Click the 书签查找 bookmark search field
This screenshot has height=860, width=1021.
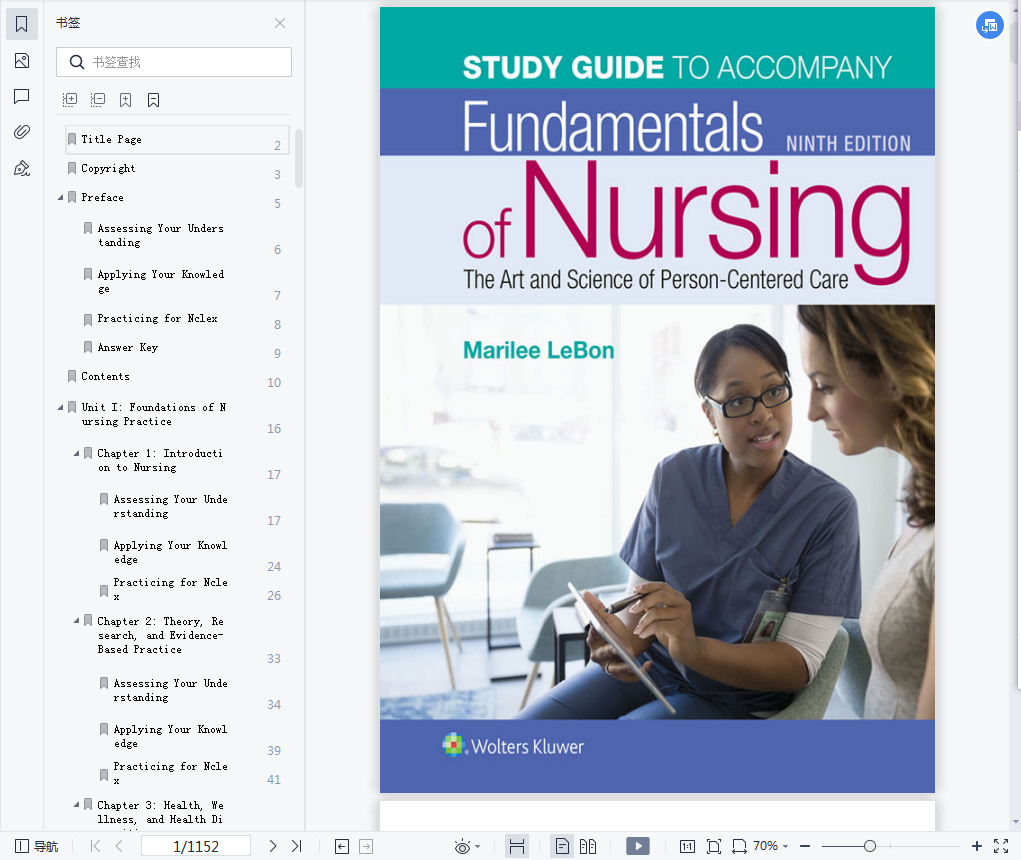(174, 62)
